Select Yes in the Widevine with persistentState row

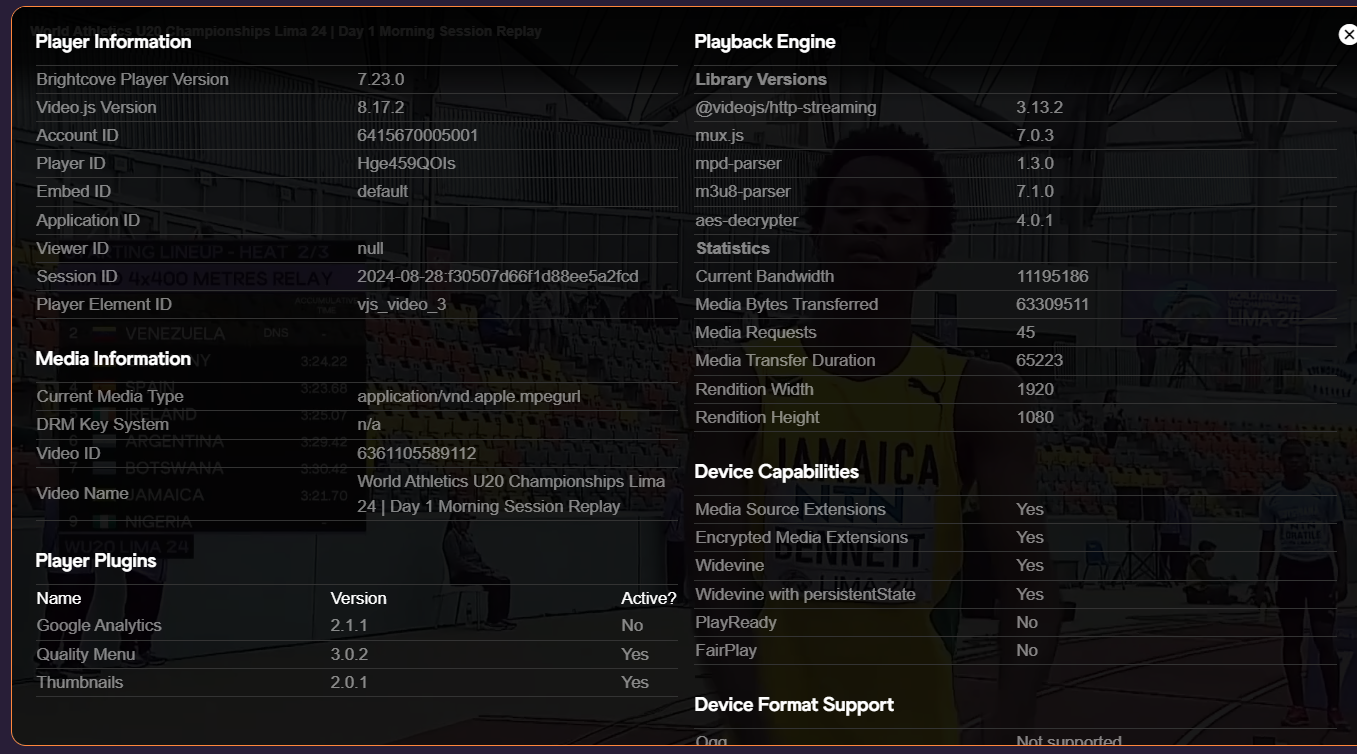(x=1030, y=594)
